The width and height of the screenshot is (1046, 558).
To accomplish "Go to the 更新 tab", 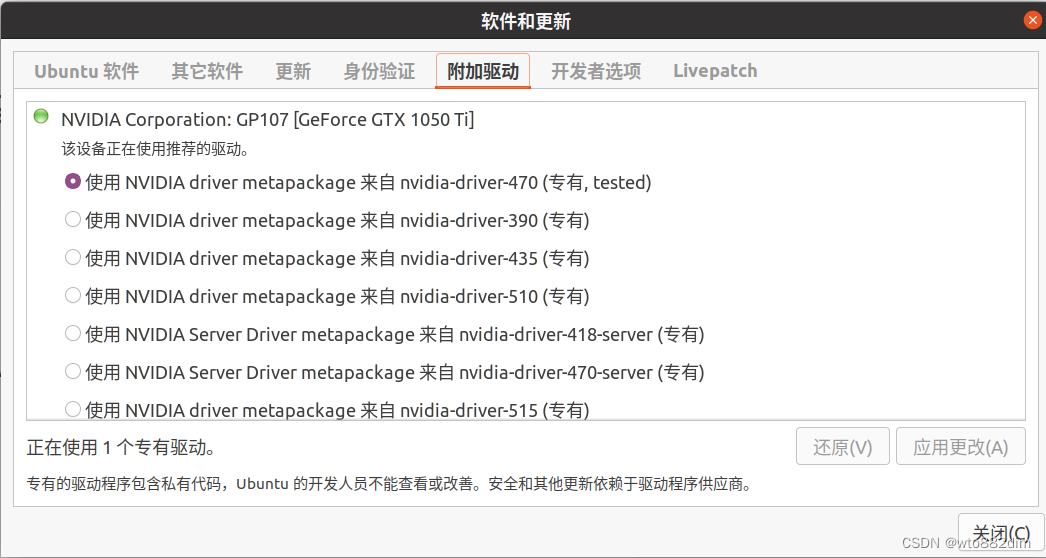I will pos(294,71).
